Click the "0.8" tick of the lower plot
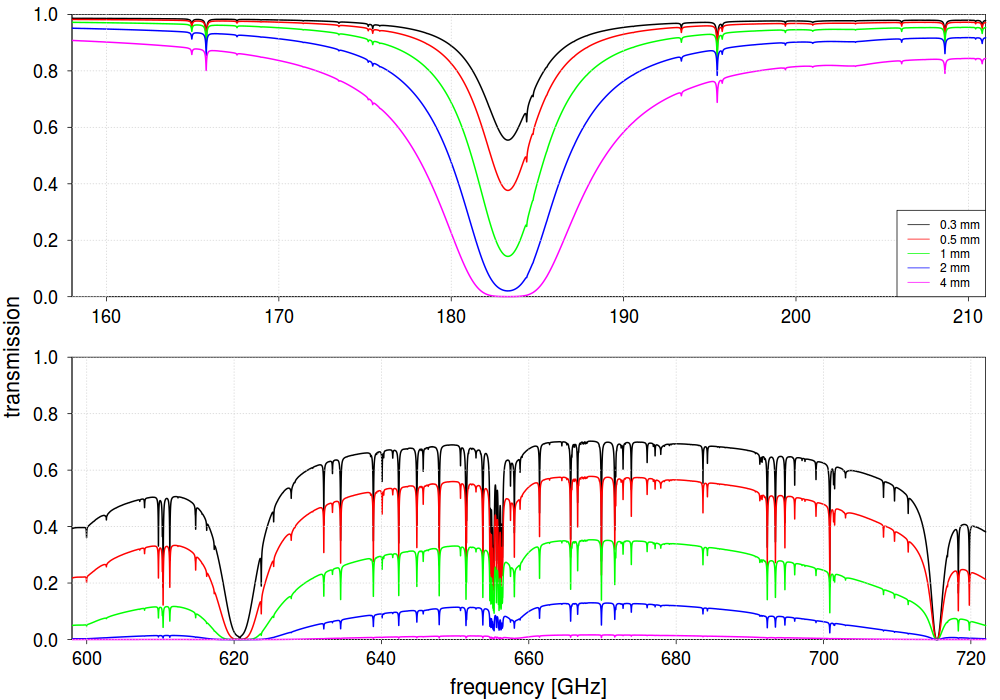 click(45, 414)
